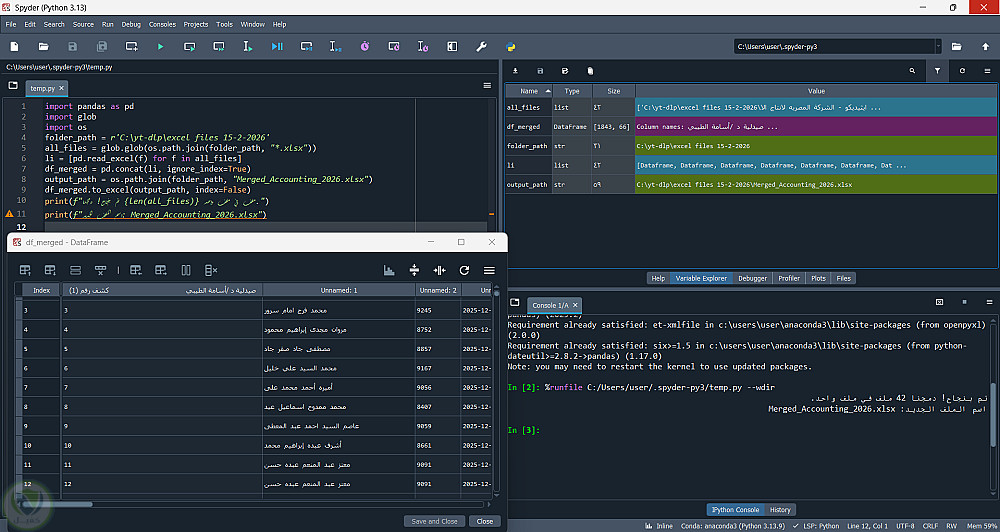Refresh the df_merged DataFrame viewer
Image resolution: width=1000 pixels, height=532 pixels.
464,270
